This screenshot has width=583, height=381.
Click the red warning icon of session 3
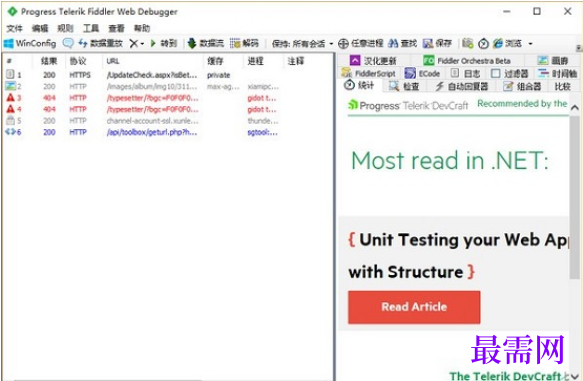pyautogui.click(x=10, y=97)
